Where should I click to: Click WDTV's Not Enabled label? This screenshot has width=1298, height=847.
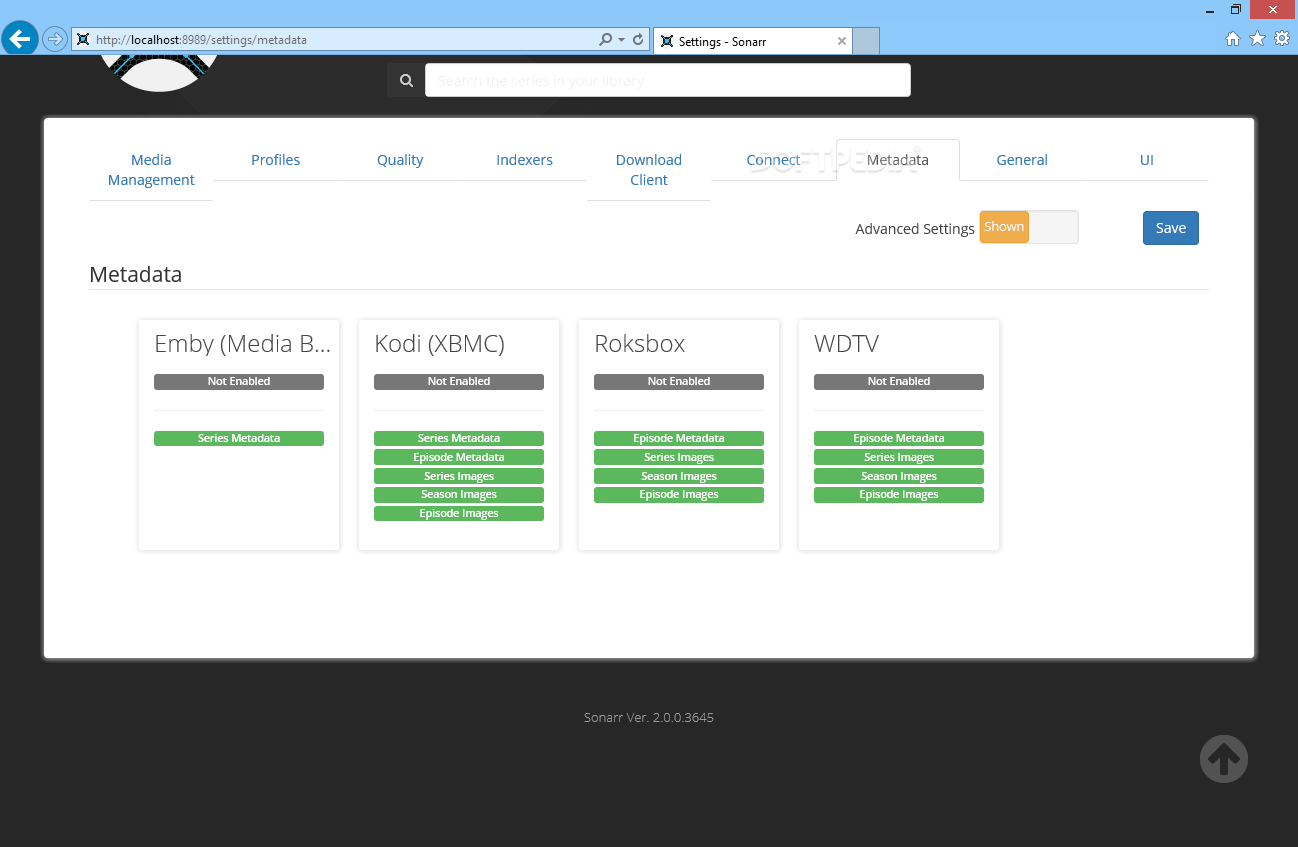pos(899,382)
